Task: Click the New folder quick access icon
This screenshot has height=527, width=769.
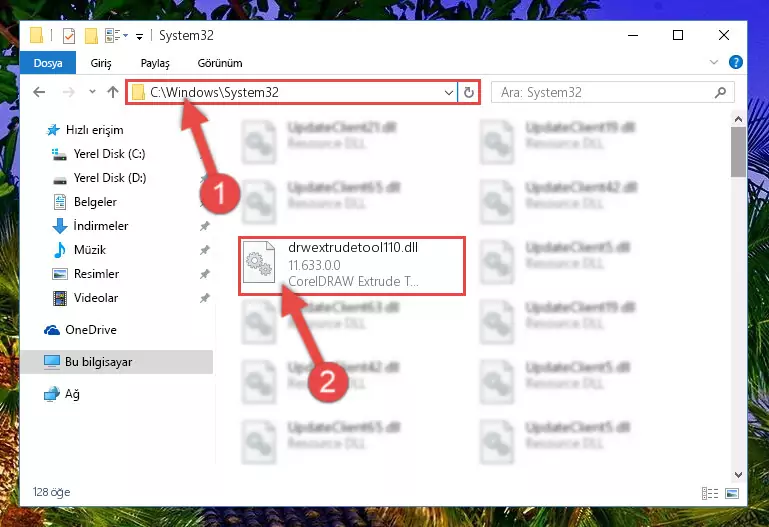Action: pos(91,36)
